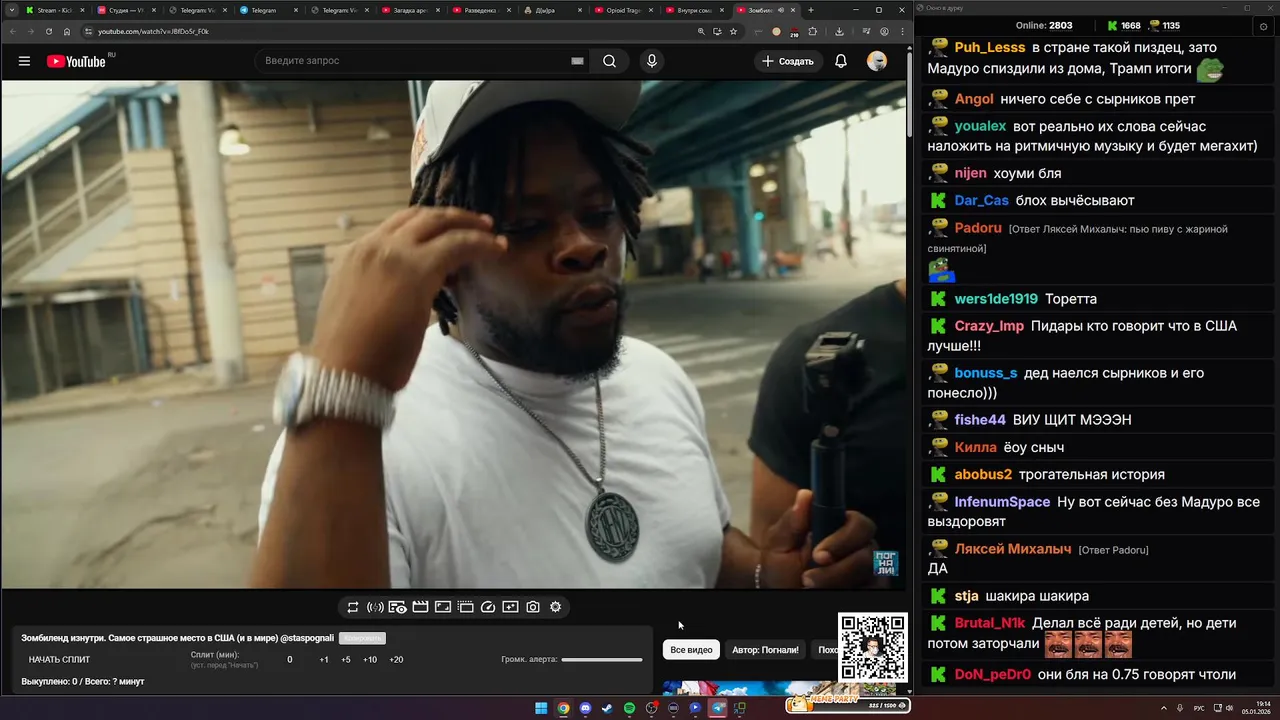Click the +1 split minutes button
This screenshot has height=720, width=1280.
(x=324, y=660)
